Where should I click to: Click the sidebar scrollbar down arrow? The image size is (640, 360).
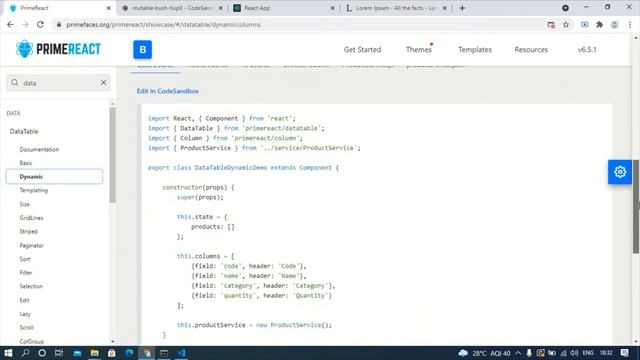(x=113, y=341)
